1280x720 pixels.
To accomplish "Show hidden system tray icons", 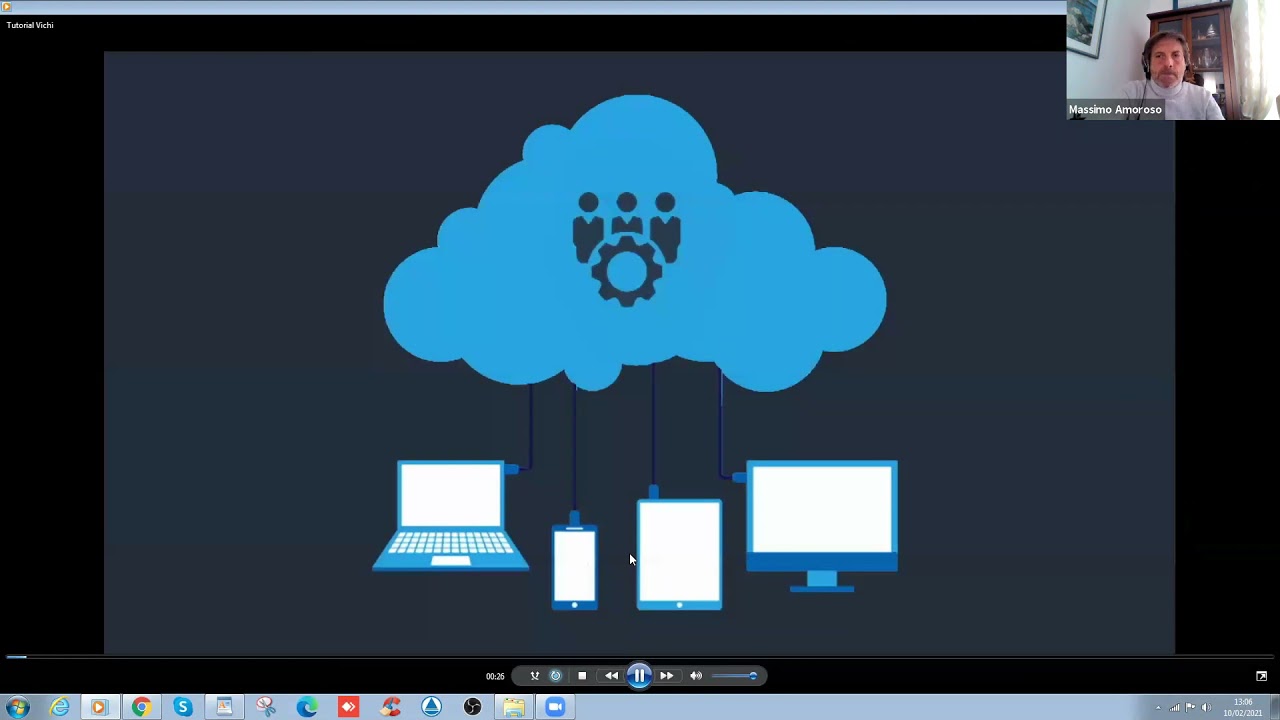I will pos(1158,708).
